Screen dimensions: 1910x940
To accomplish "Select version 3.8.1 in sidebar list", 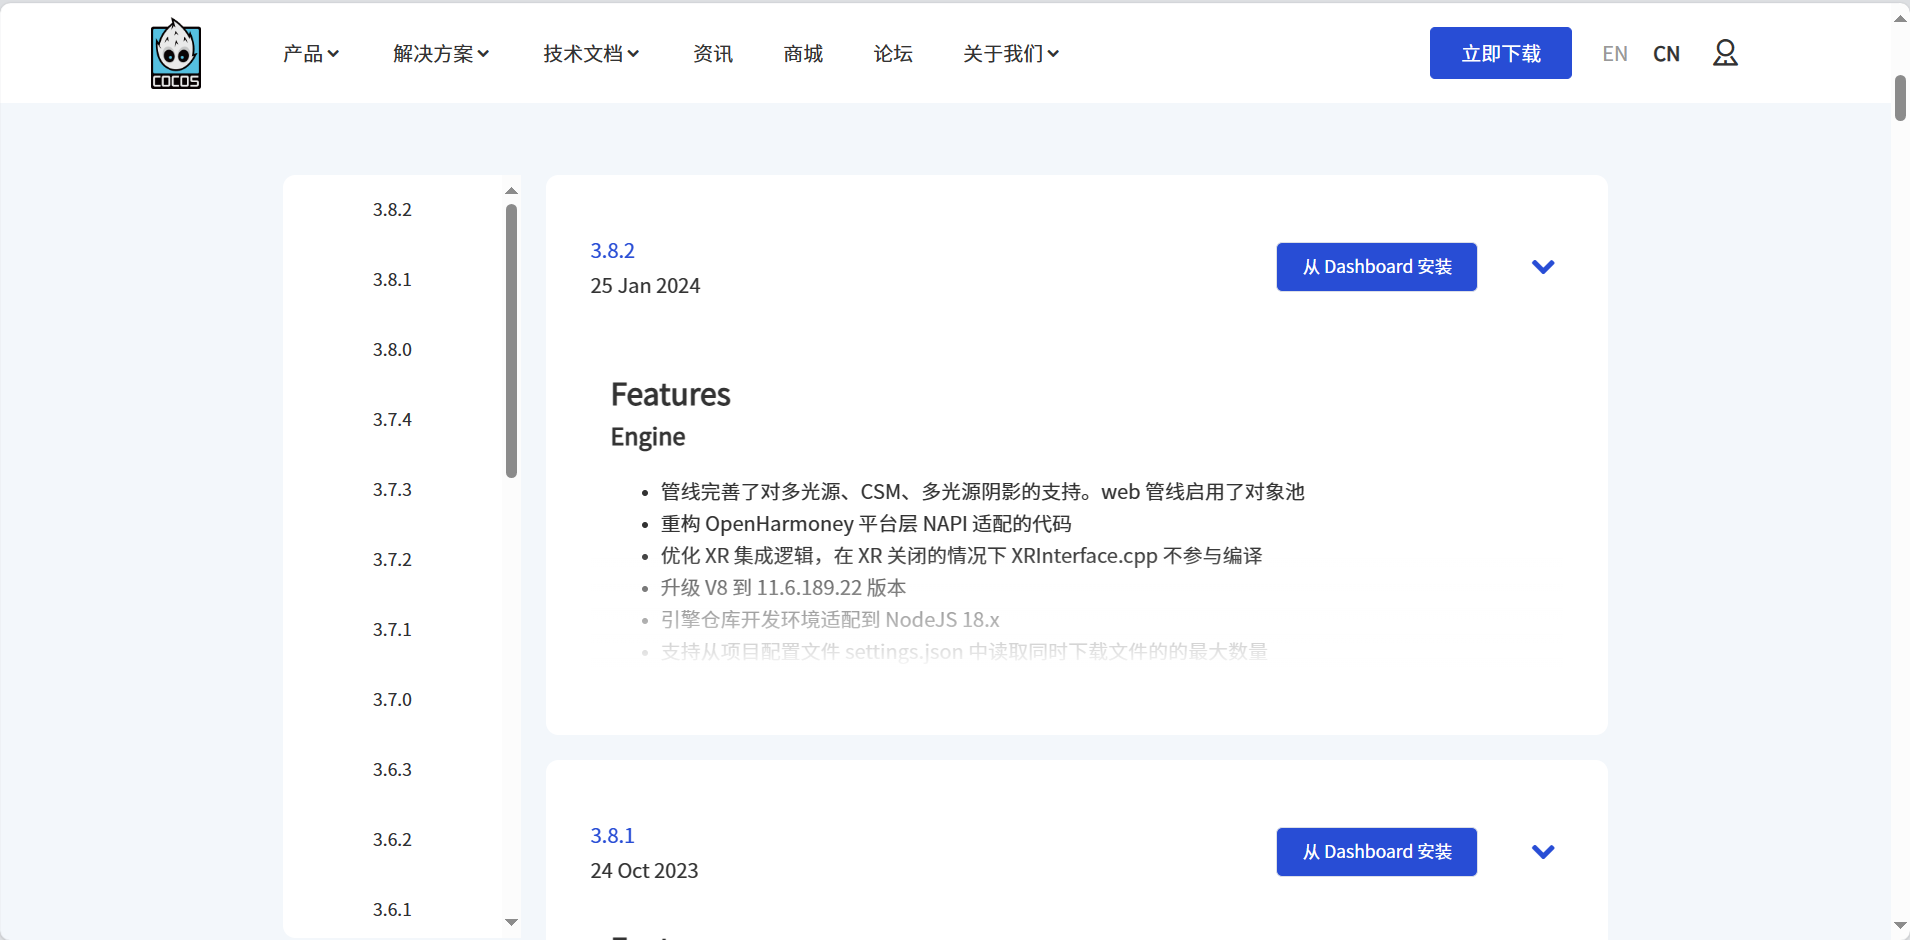I will pyautogui.click(x=392, y=280).
